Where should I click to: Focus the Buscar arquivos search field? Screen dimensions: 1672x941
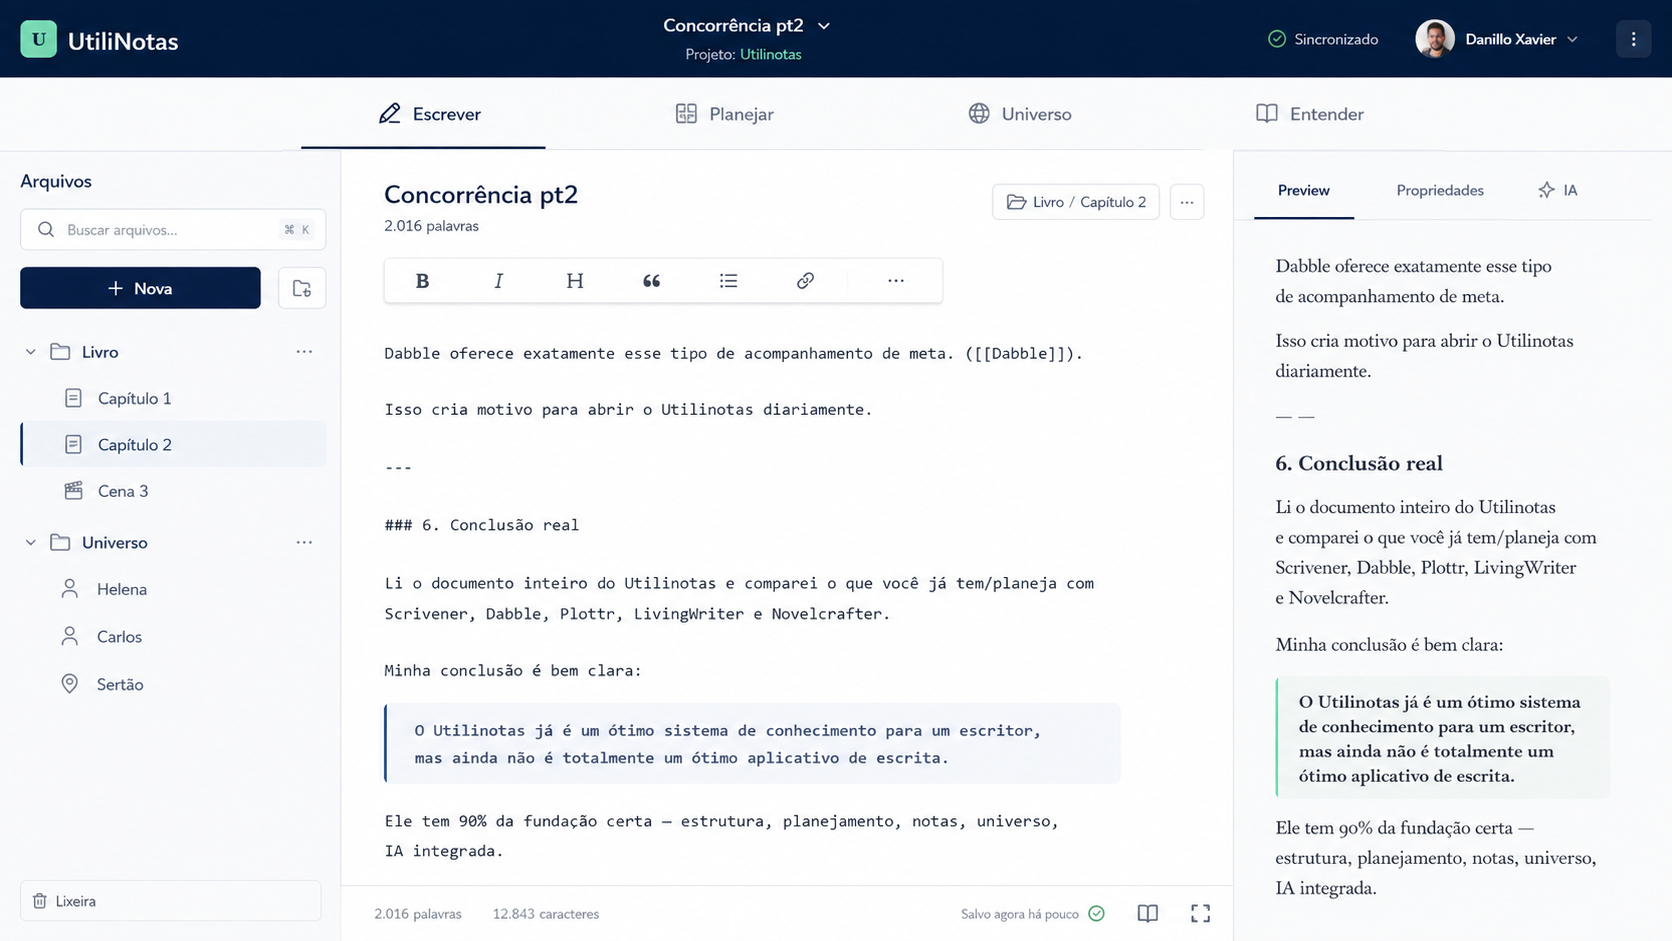coord(173,230)
